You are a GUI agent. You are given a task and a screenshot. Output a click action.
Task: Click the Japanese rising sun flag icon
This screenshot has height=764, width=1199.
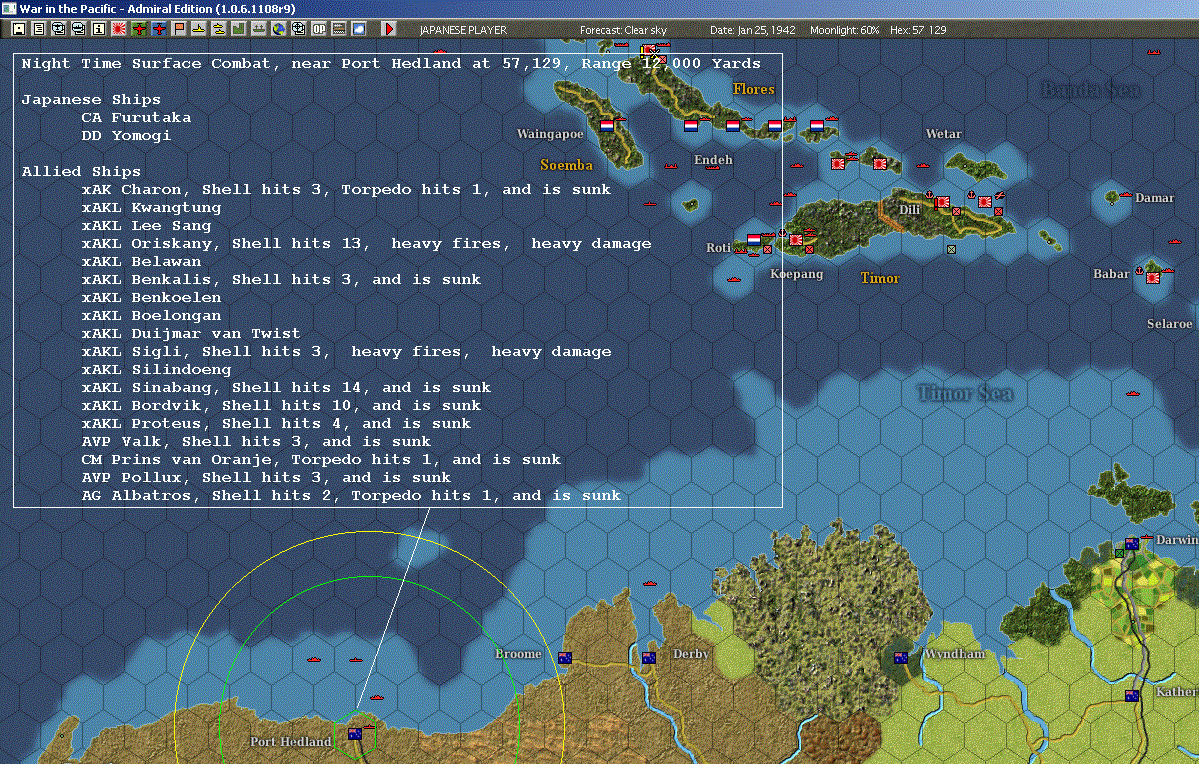tap(119, 29)
